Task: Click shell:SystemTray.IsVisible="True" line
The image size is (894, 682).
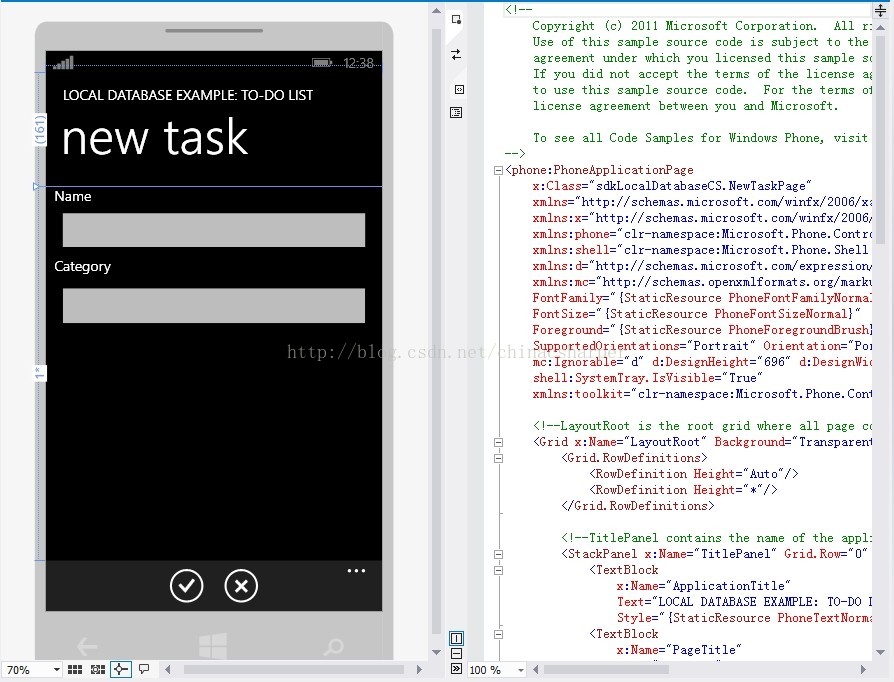Action: click(x=647, y=378)
